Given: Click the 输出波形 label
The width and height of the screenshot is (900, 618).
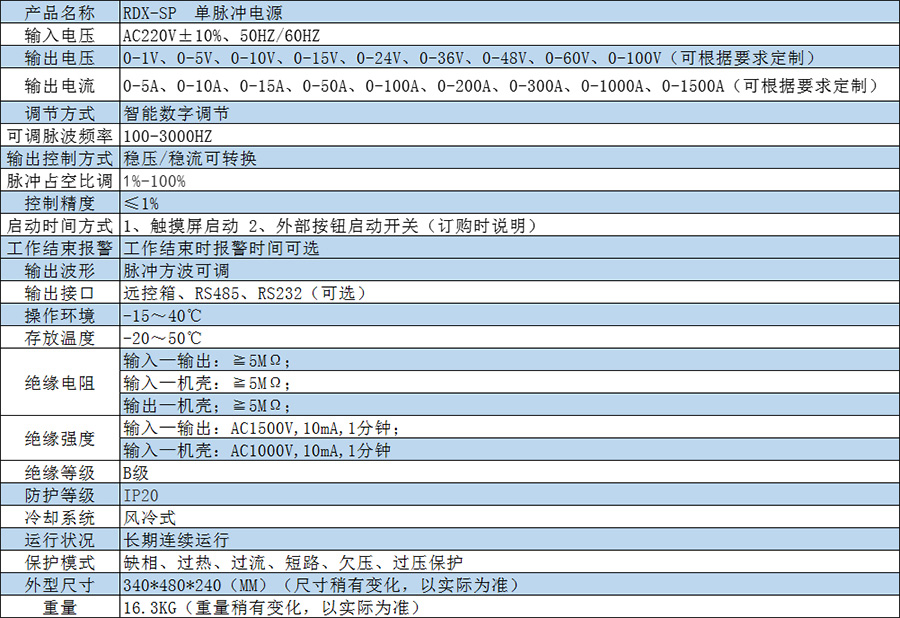Looking at the screenshot, I should click(60, 270).
